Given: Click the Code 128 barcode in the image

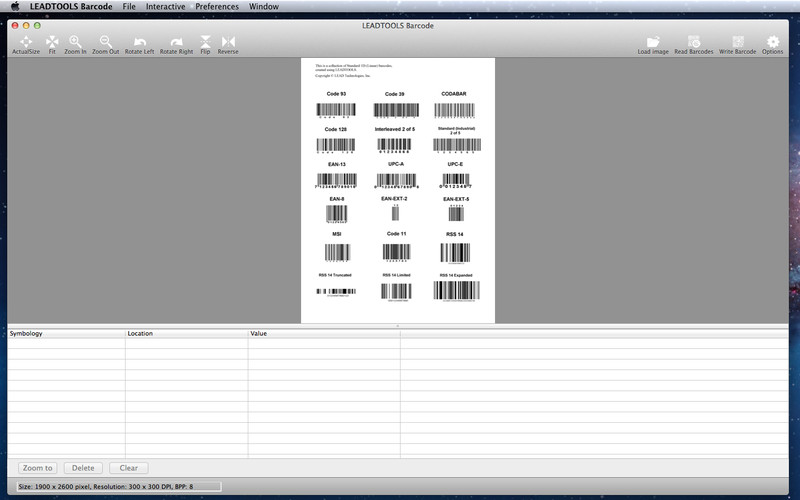Looking at the screenshot, I should tap(336, 145).
